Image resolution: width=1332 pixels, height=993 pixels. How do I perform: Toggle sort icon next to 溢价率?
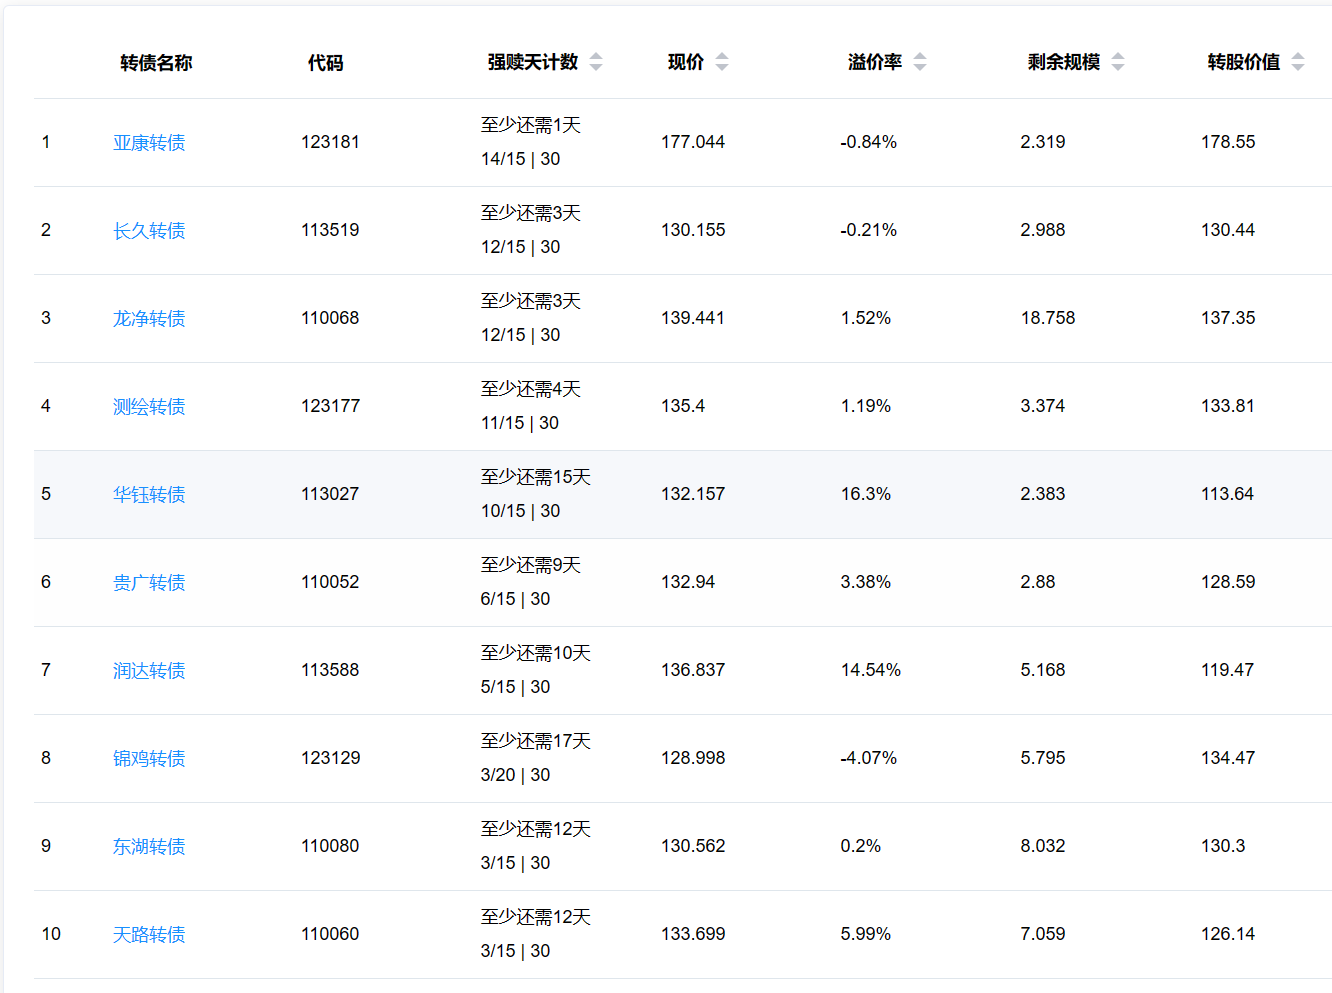click(x=920, y=62)
